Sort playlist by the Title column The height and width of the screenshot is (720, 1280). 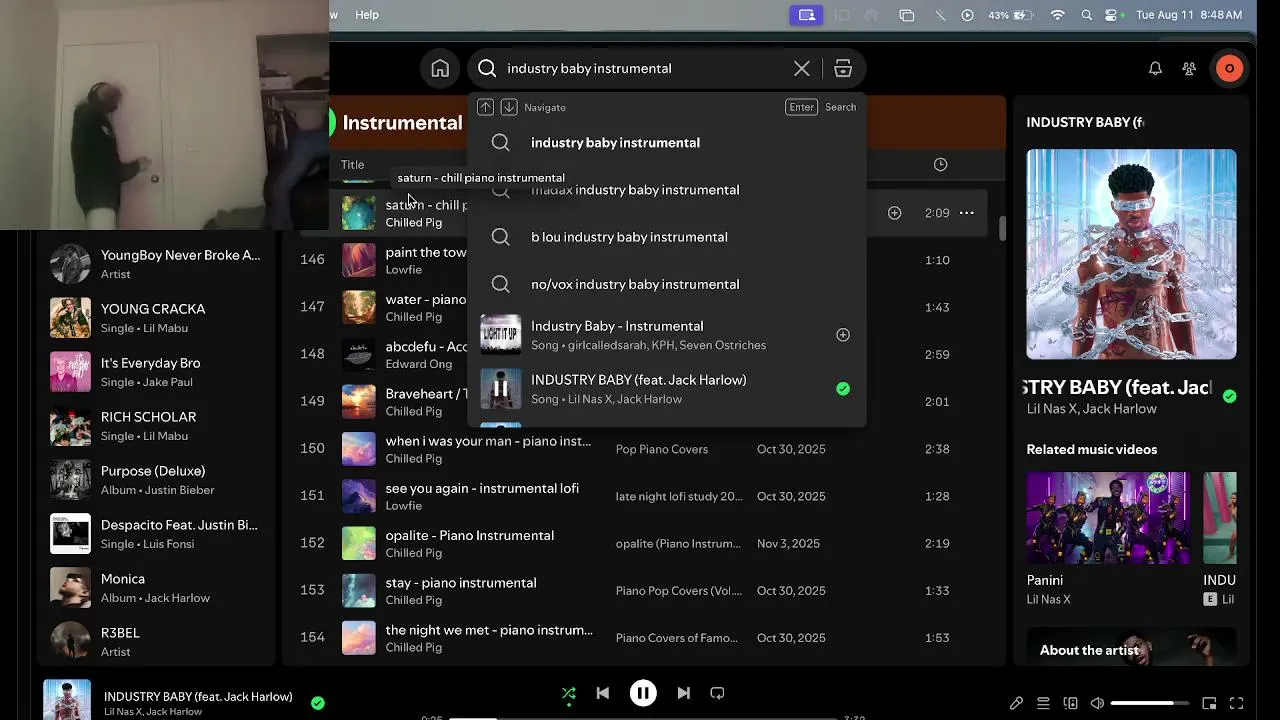click(x=352, y=165)
